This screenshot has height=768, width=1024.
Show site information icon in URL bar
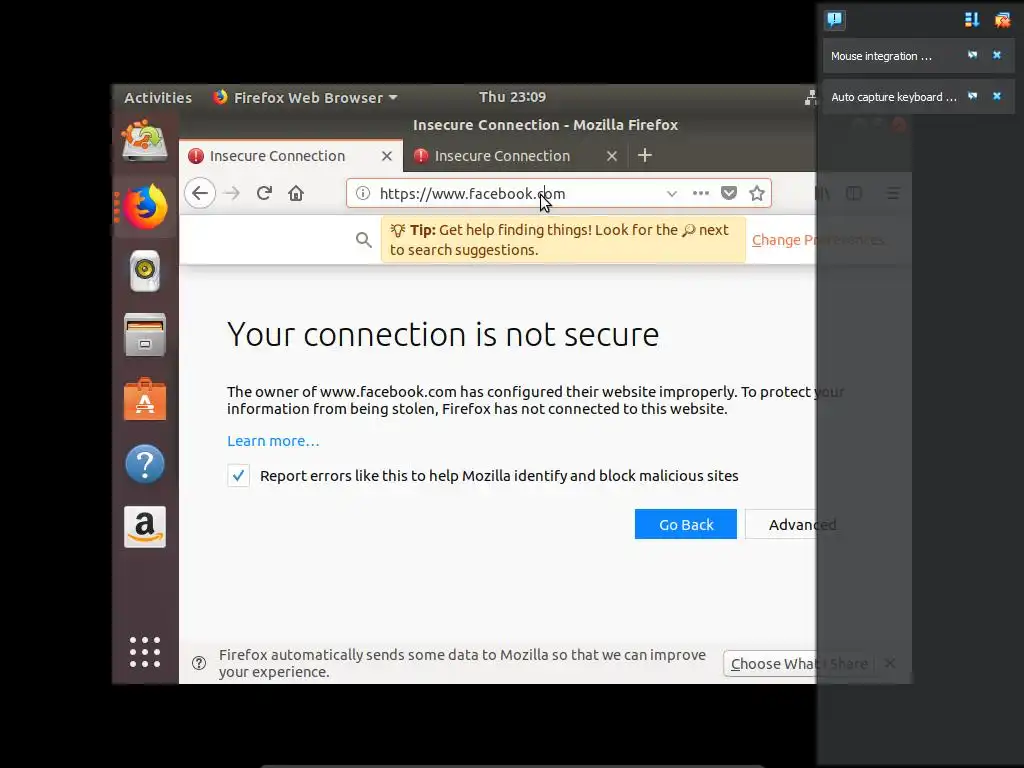pos(363,193)
